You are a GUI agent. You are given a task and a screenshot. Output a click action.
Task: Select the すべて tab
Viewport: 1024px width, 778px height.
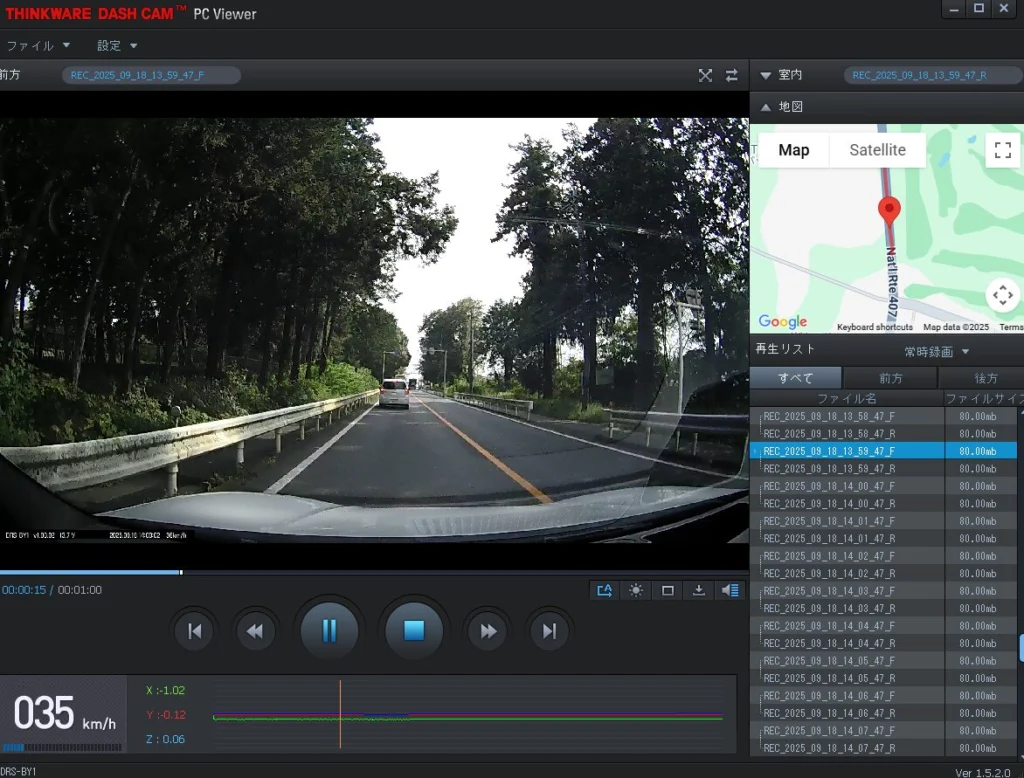(x=795, y=378)
